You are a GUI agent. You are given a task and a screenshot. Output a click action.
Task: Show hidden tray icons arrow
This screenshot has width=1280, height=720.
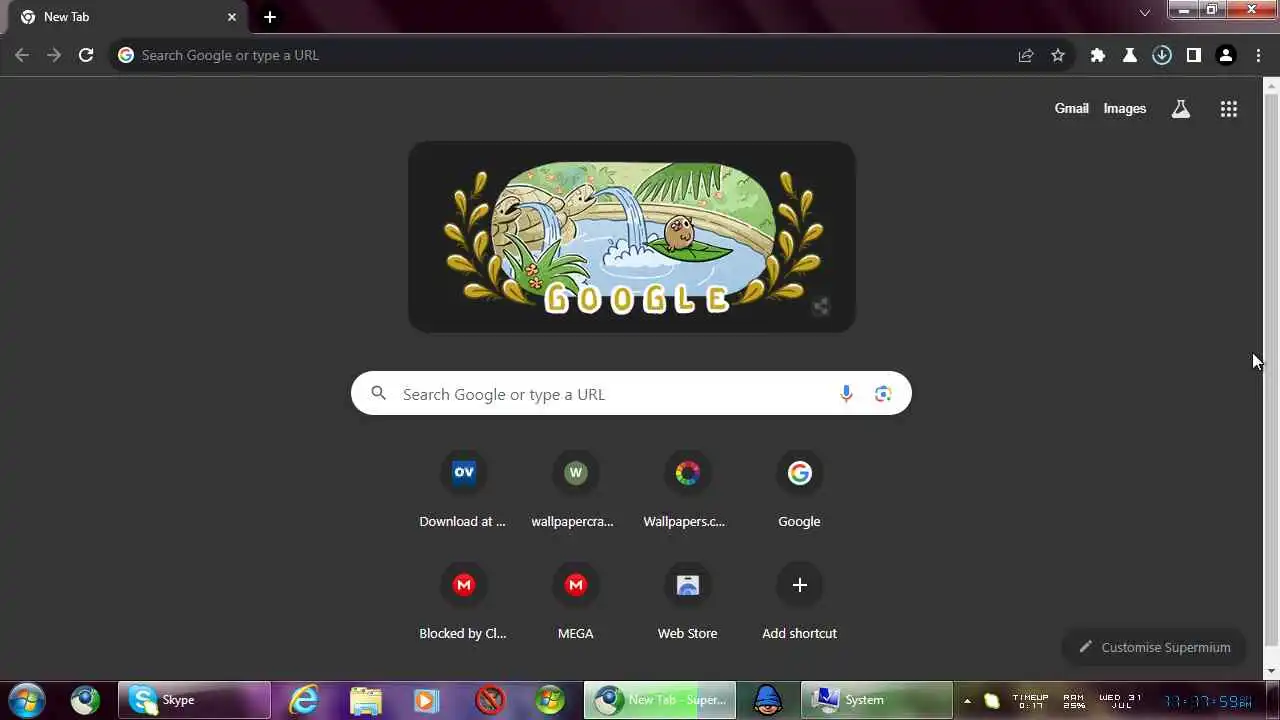tap(967, 701)
